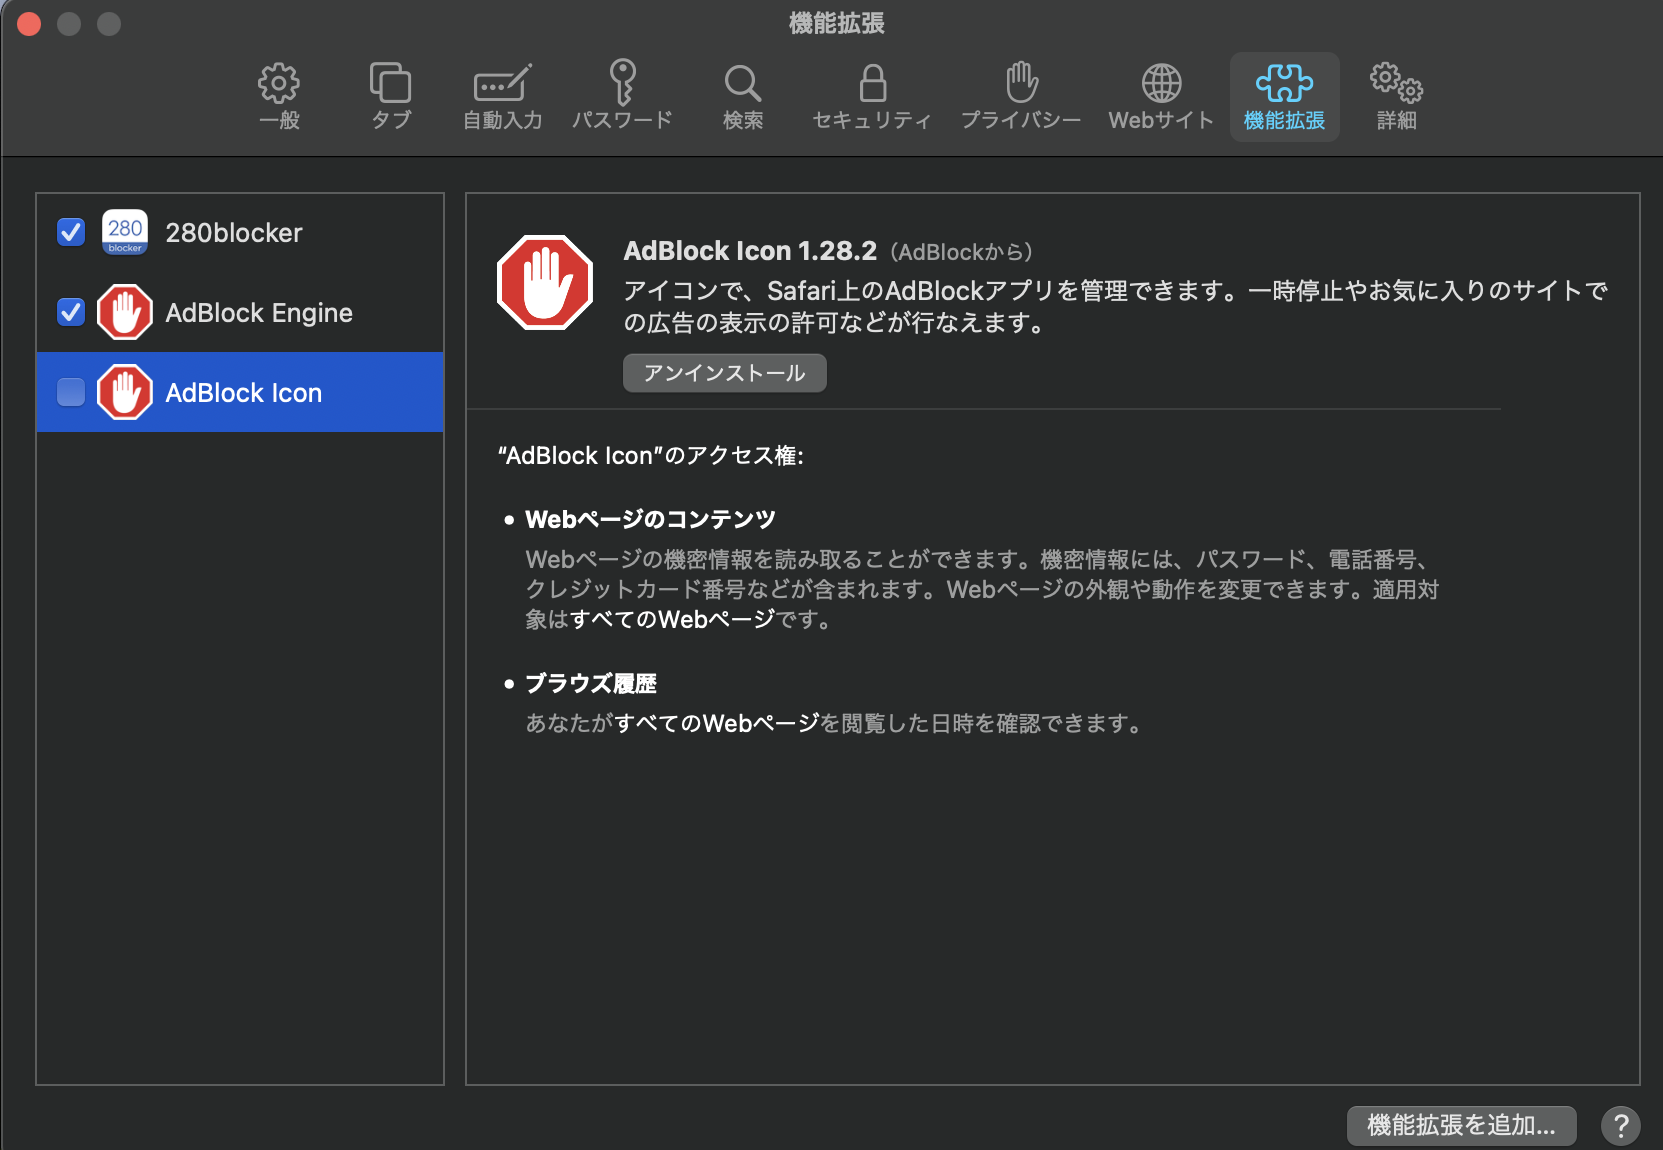Switch to the パスワード tab label
1663x1150 pixels.
(x=622, y=120)
